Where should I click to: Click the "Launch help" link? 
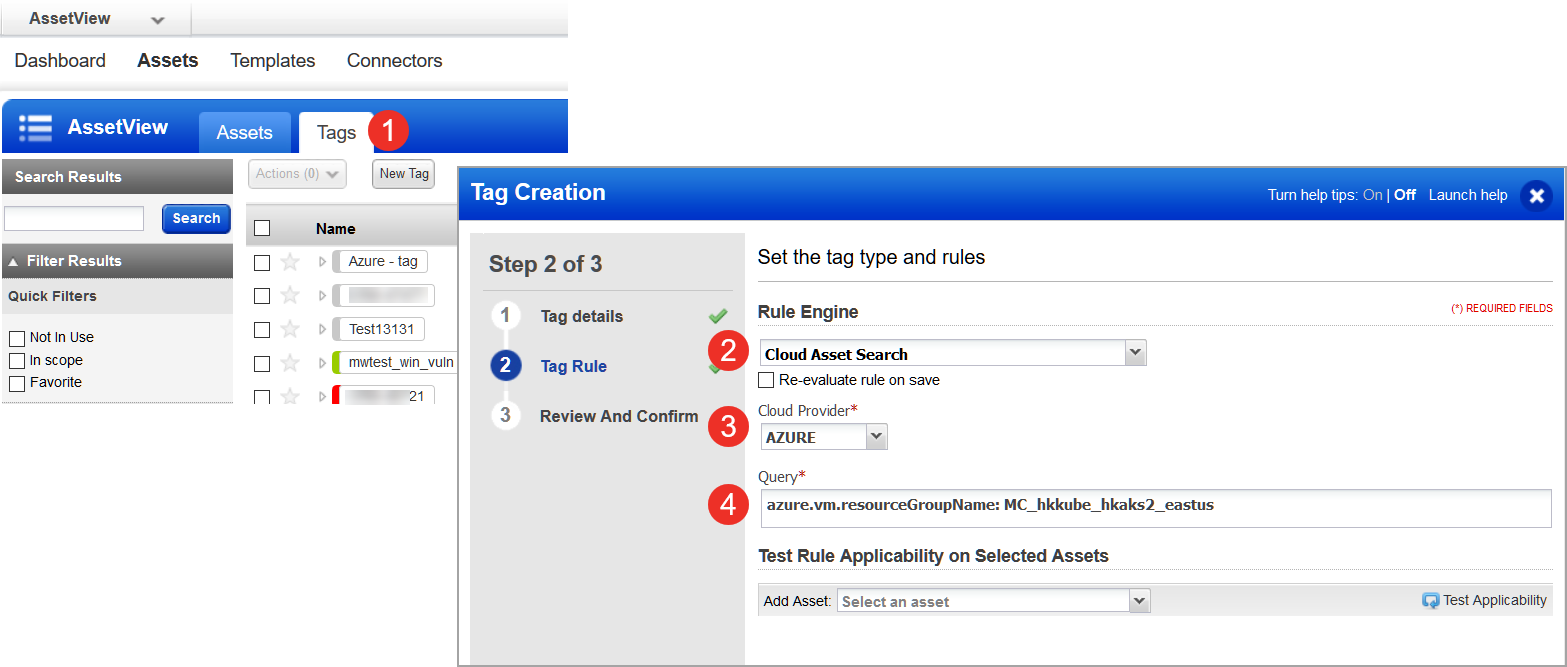1467,195
